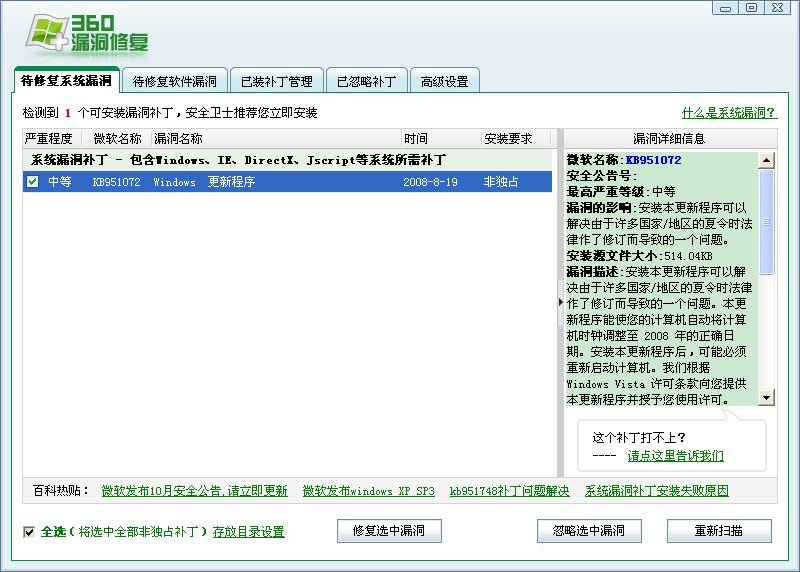Open the 什么是系统漏洞? link
800x572 pixels.
tap(729, 113)
